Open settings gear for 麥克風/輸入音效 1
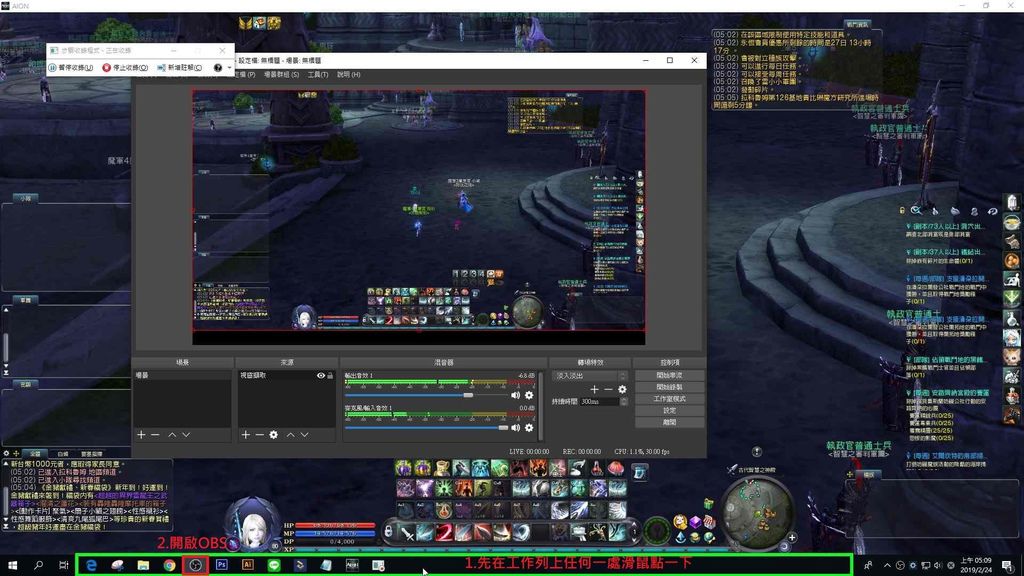The image size is (1024, 576). pos(529,428)
